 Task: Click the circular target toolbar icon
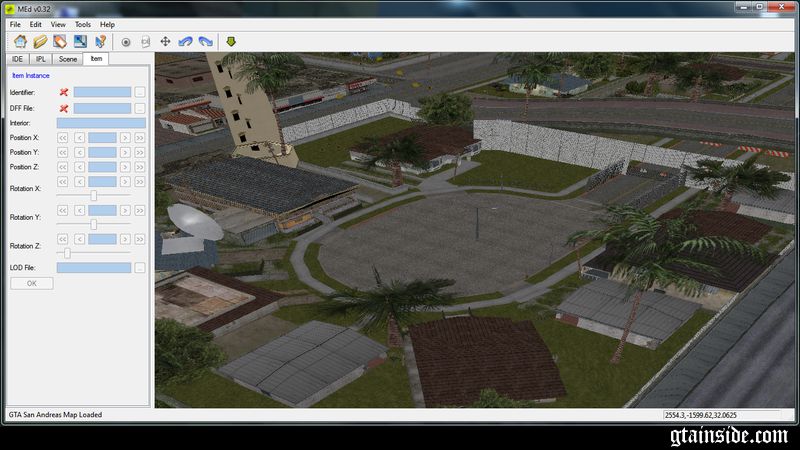point(126,42)
